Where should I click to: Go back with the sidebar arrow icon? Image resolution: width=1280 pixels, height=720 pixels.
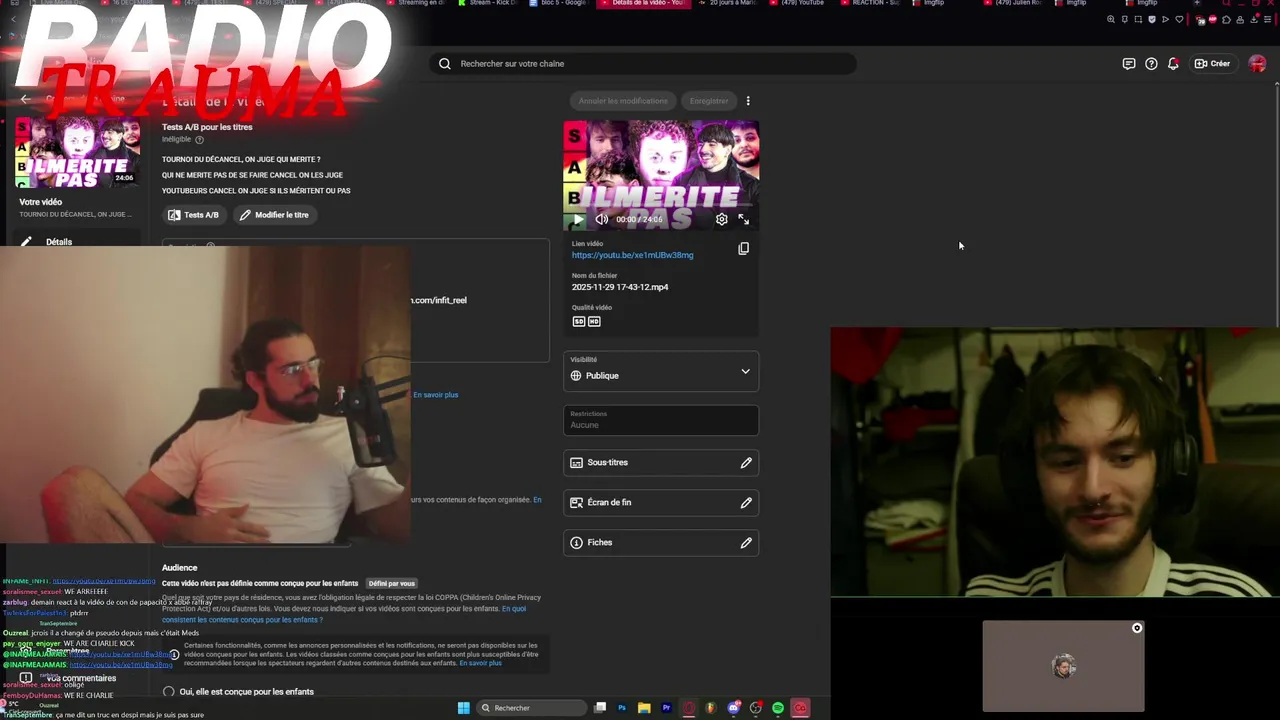tap(26, 99)
